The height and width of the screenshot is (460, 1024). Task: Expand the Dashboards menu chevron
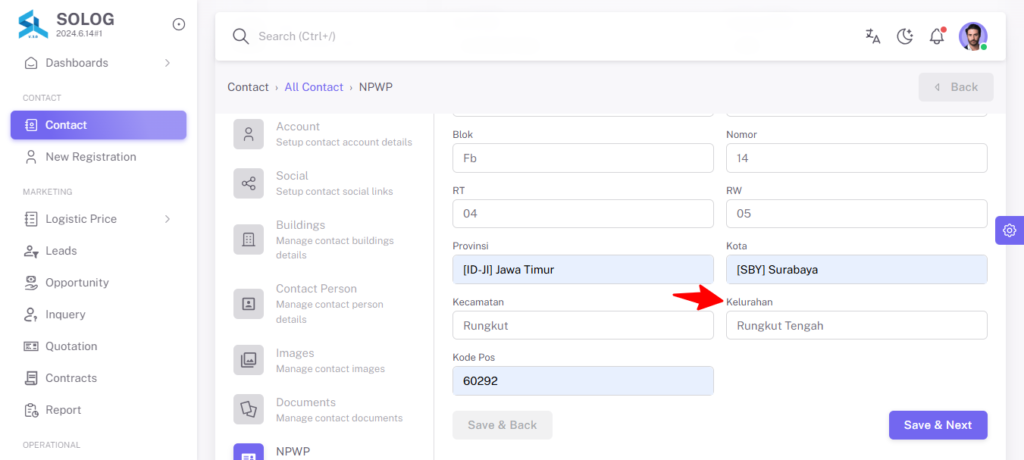pos(167,63)
